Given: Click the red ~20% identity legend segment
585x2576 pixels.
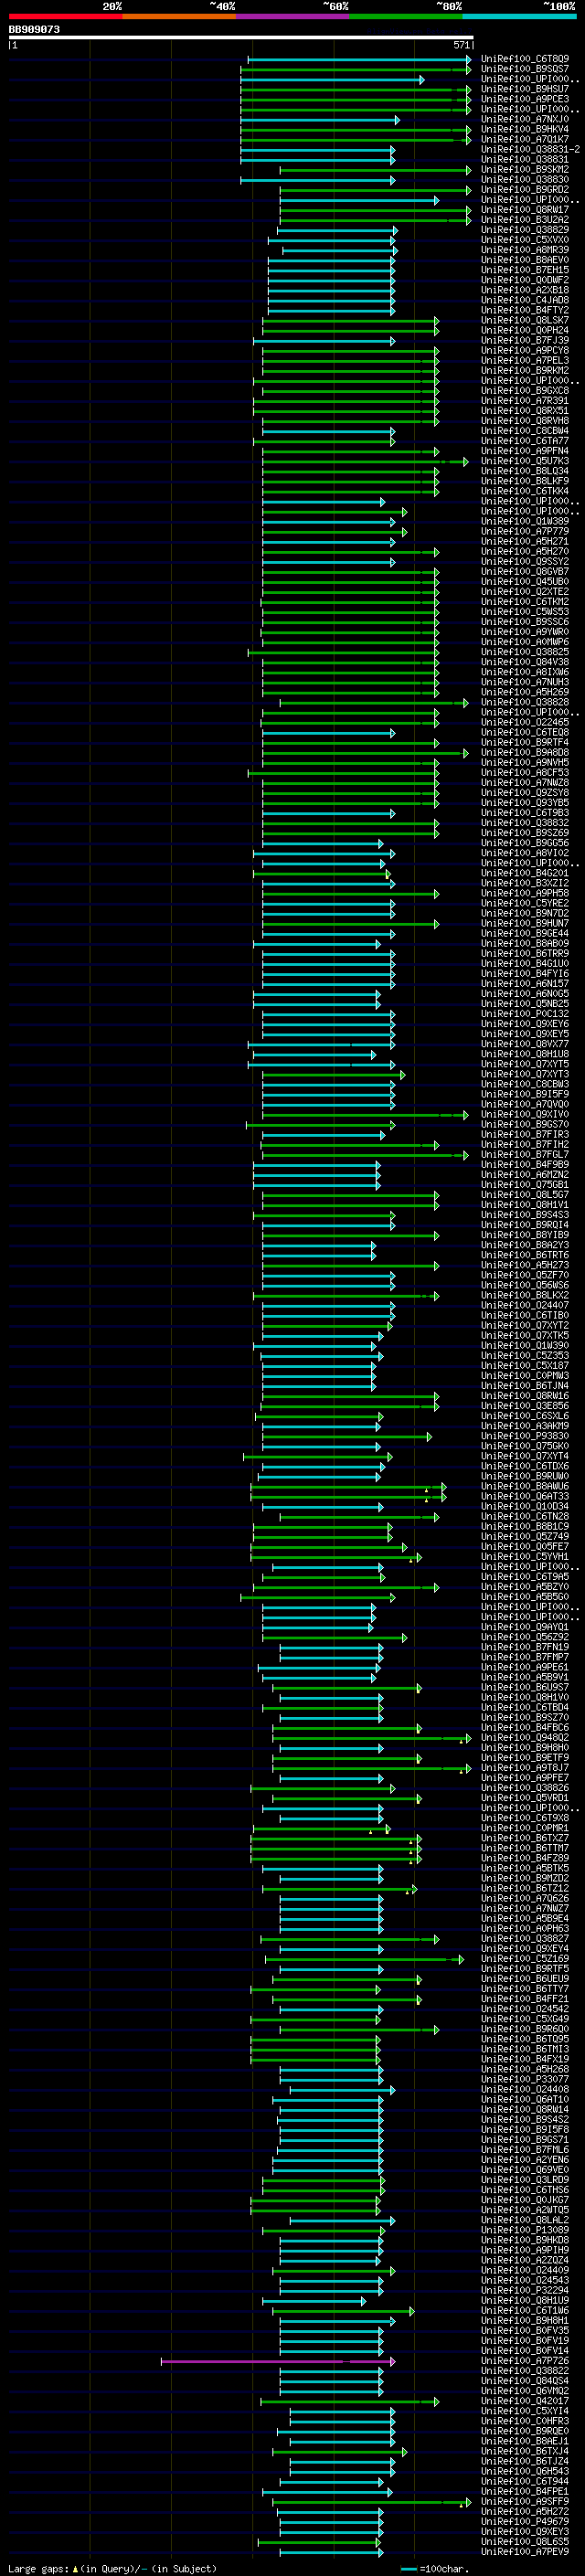Looking at the screenshot, I should pyautogui.click(x=65, y=17).
